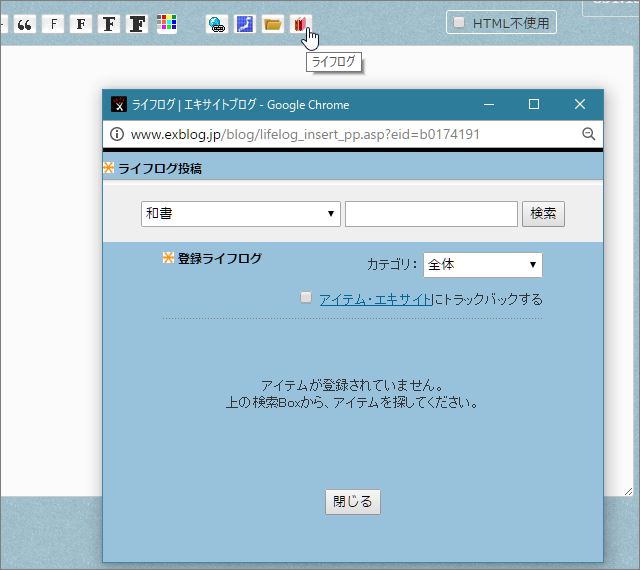
Task: Click the ライフログ投稿 heading text
Action: pos(160,169)
